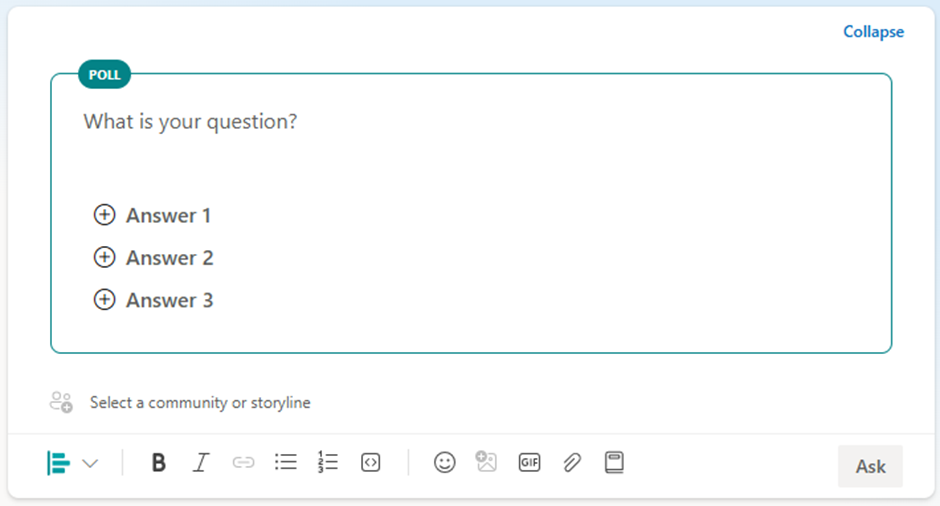Collapse the poll composer
The height and width of the screenshot is (506, 940).
point(873,32)
